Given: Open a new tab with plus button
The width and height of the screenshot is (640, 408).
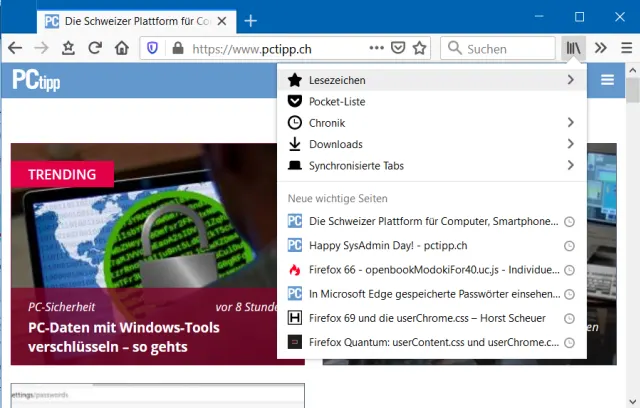Looking at the screenshot, I should [251, 20].
